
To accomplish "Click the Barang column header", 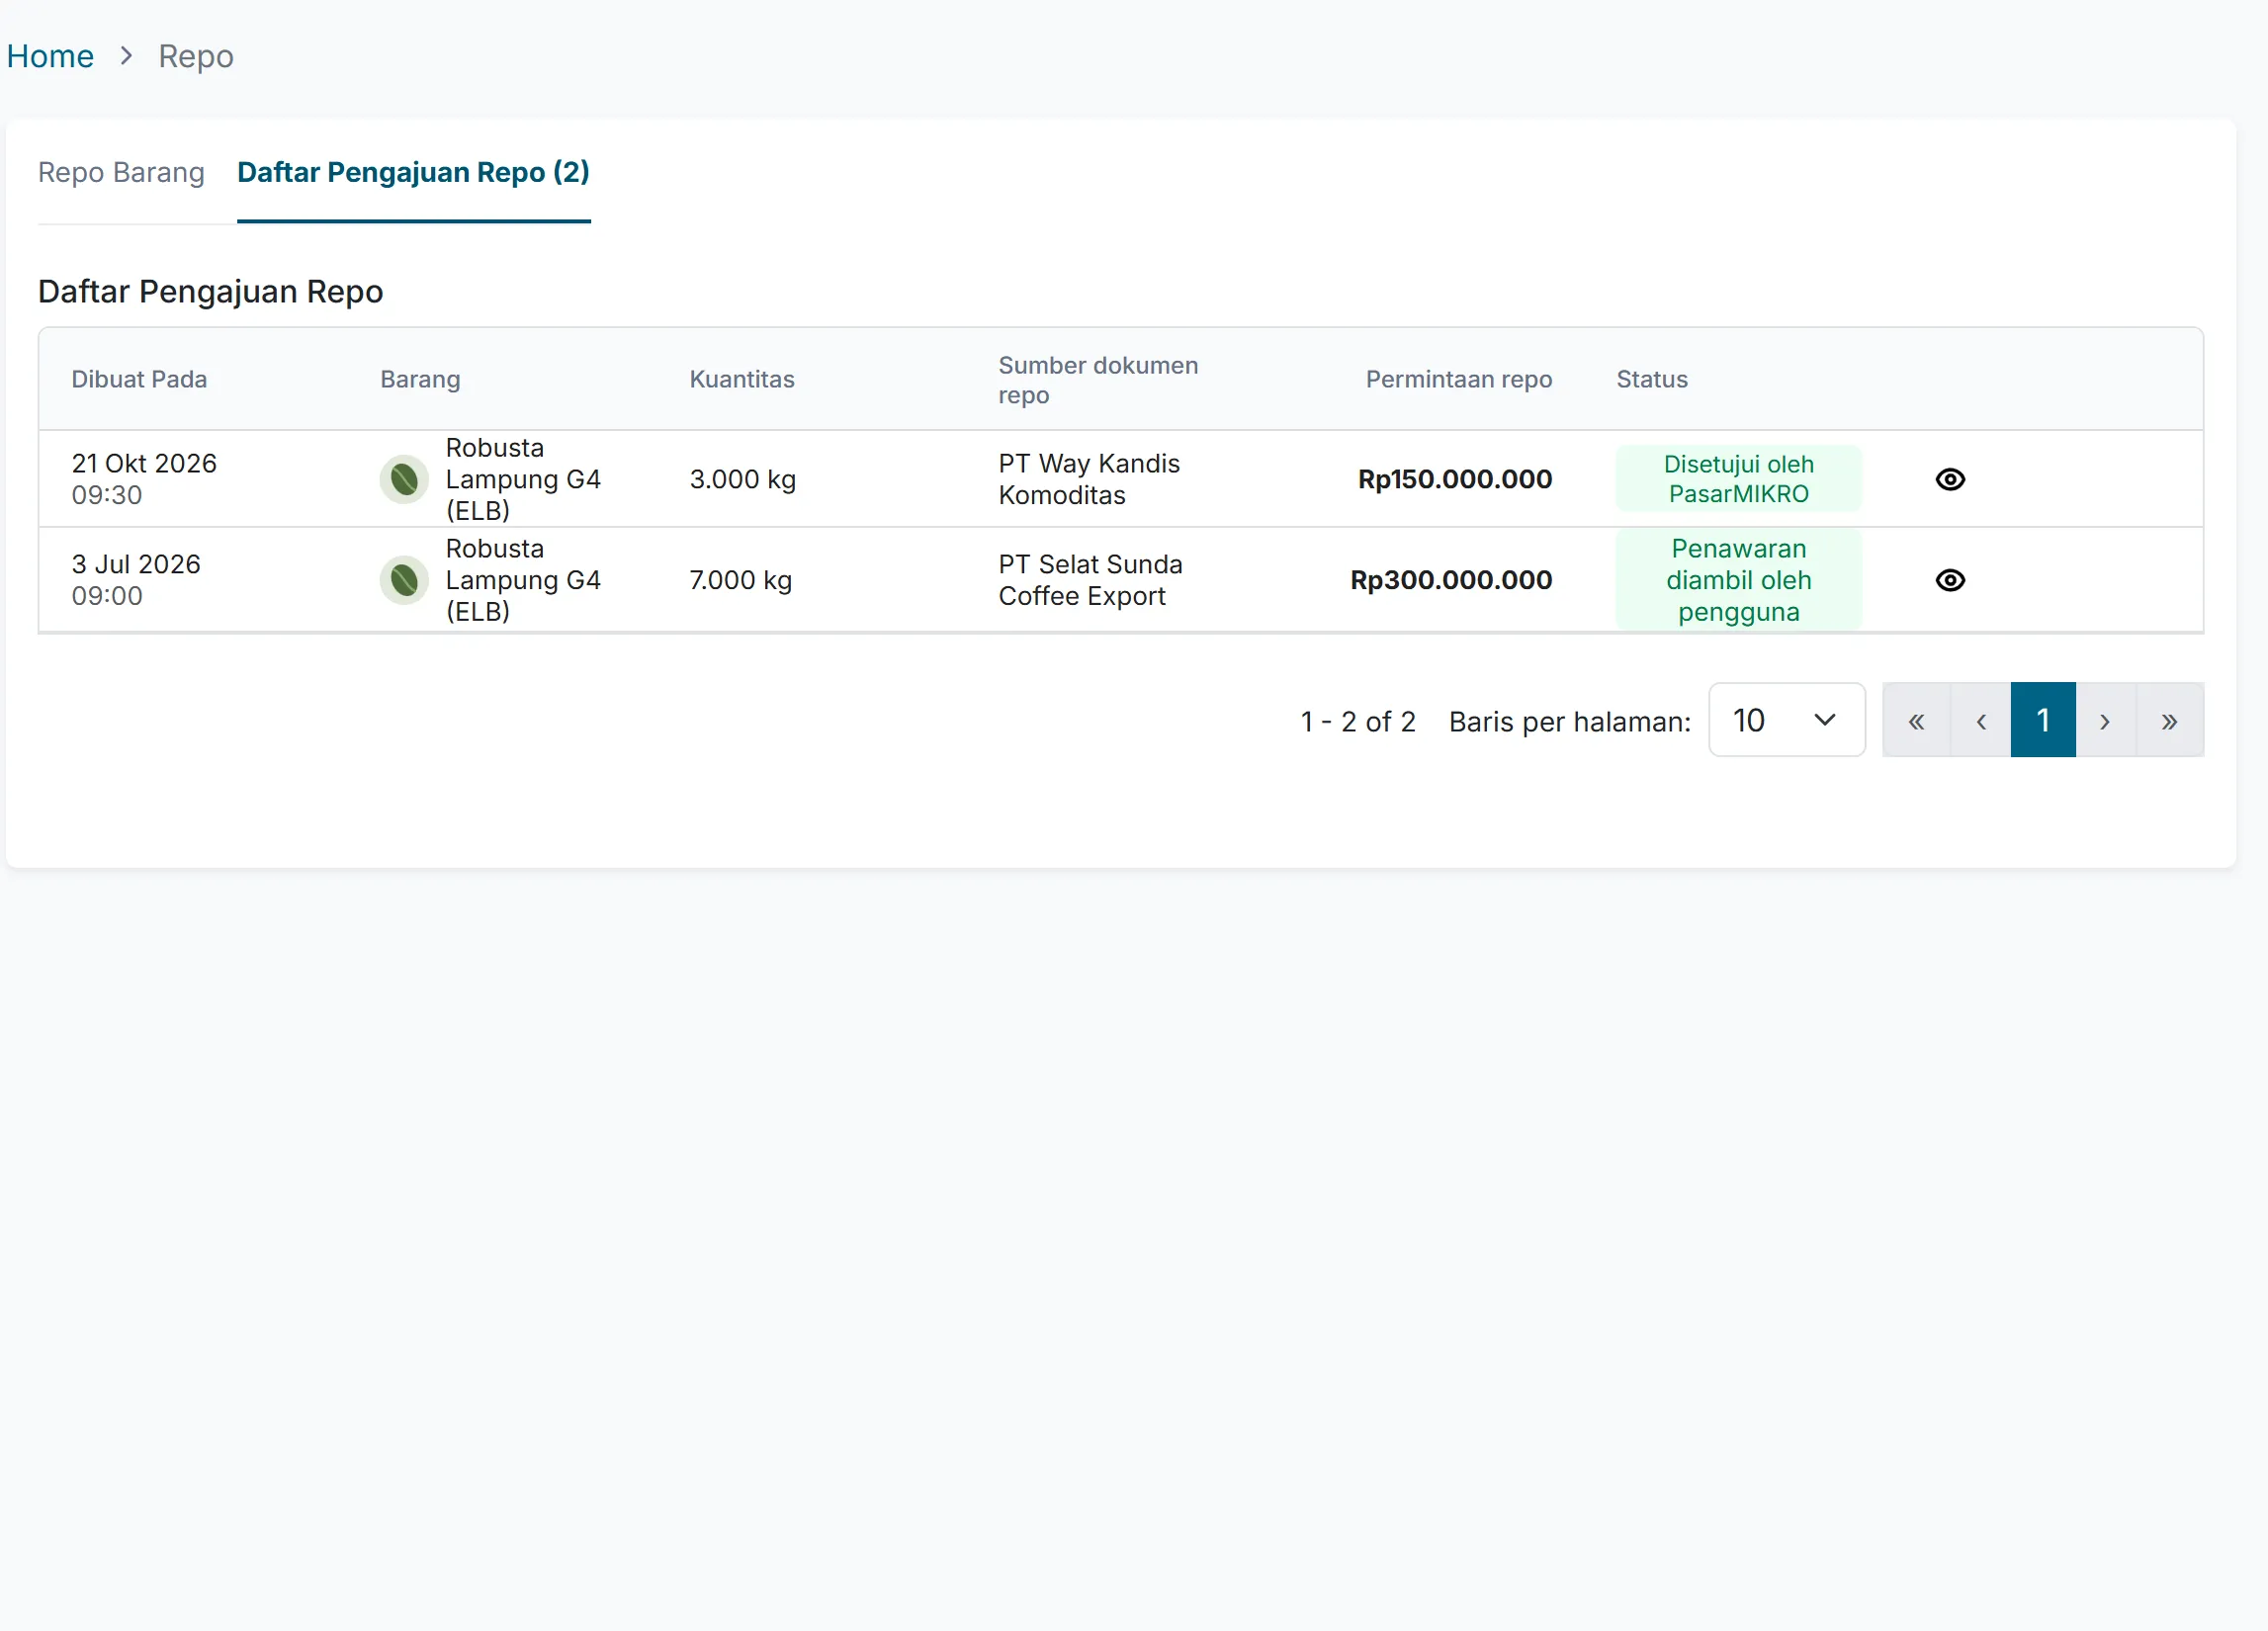I will coord(420,379).
